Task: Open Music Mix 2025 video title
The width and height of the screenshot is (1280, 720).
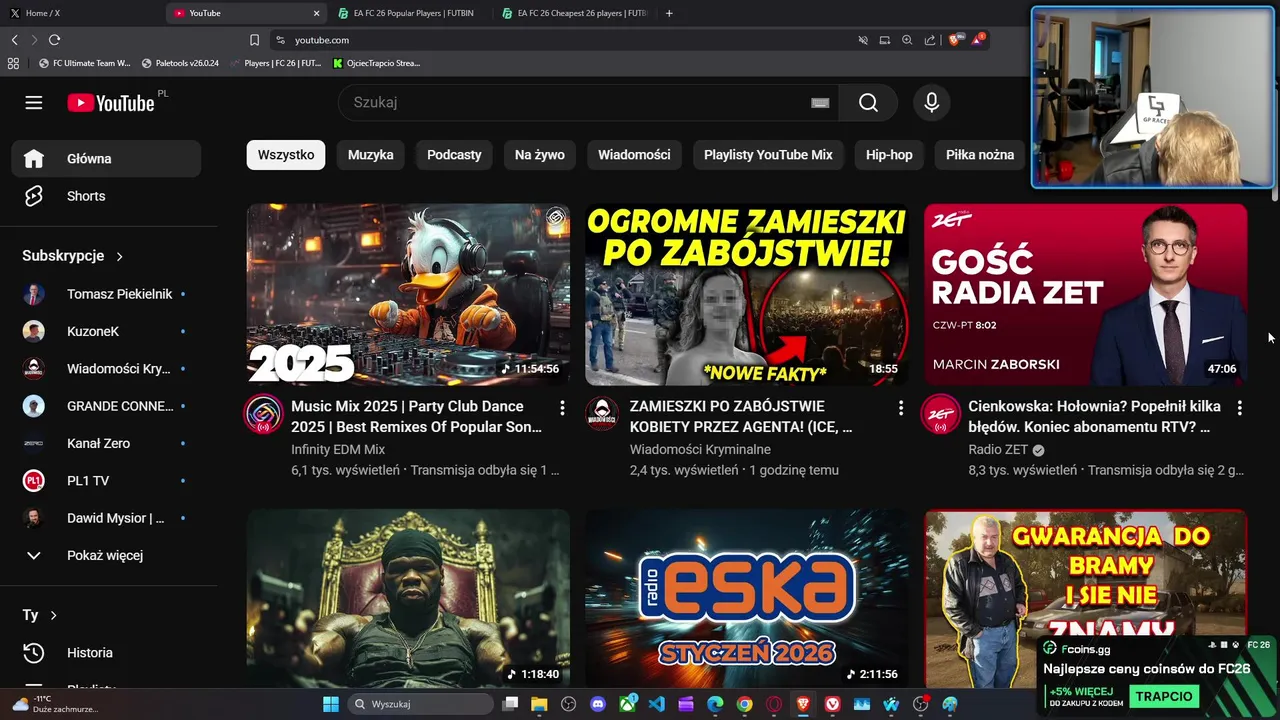Action: 417,416
